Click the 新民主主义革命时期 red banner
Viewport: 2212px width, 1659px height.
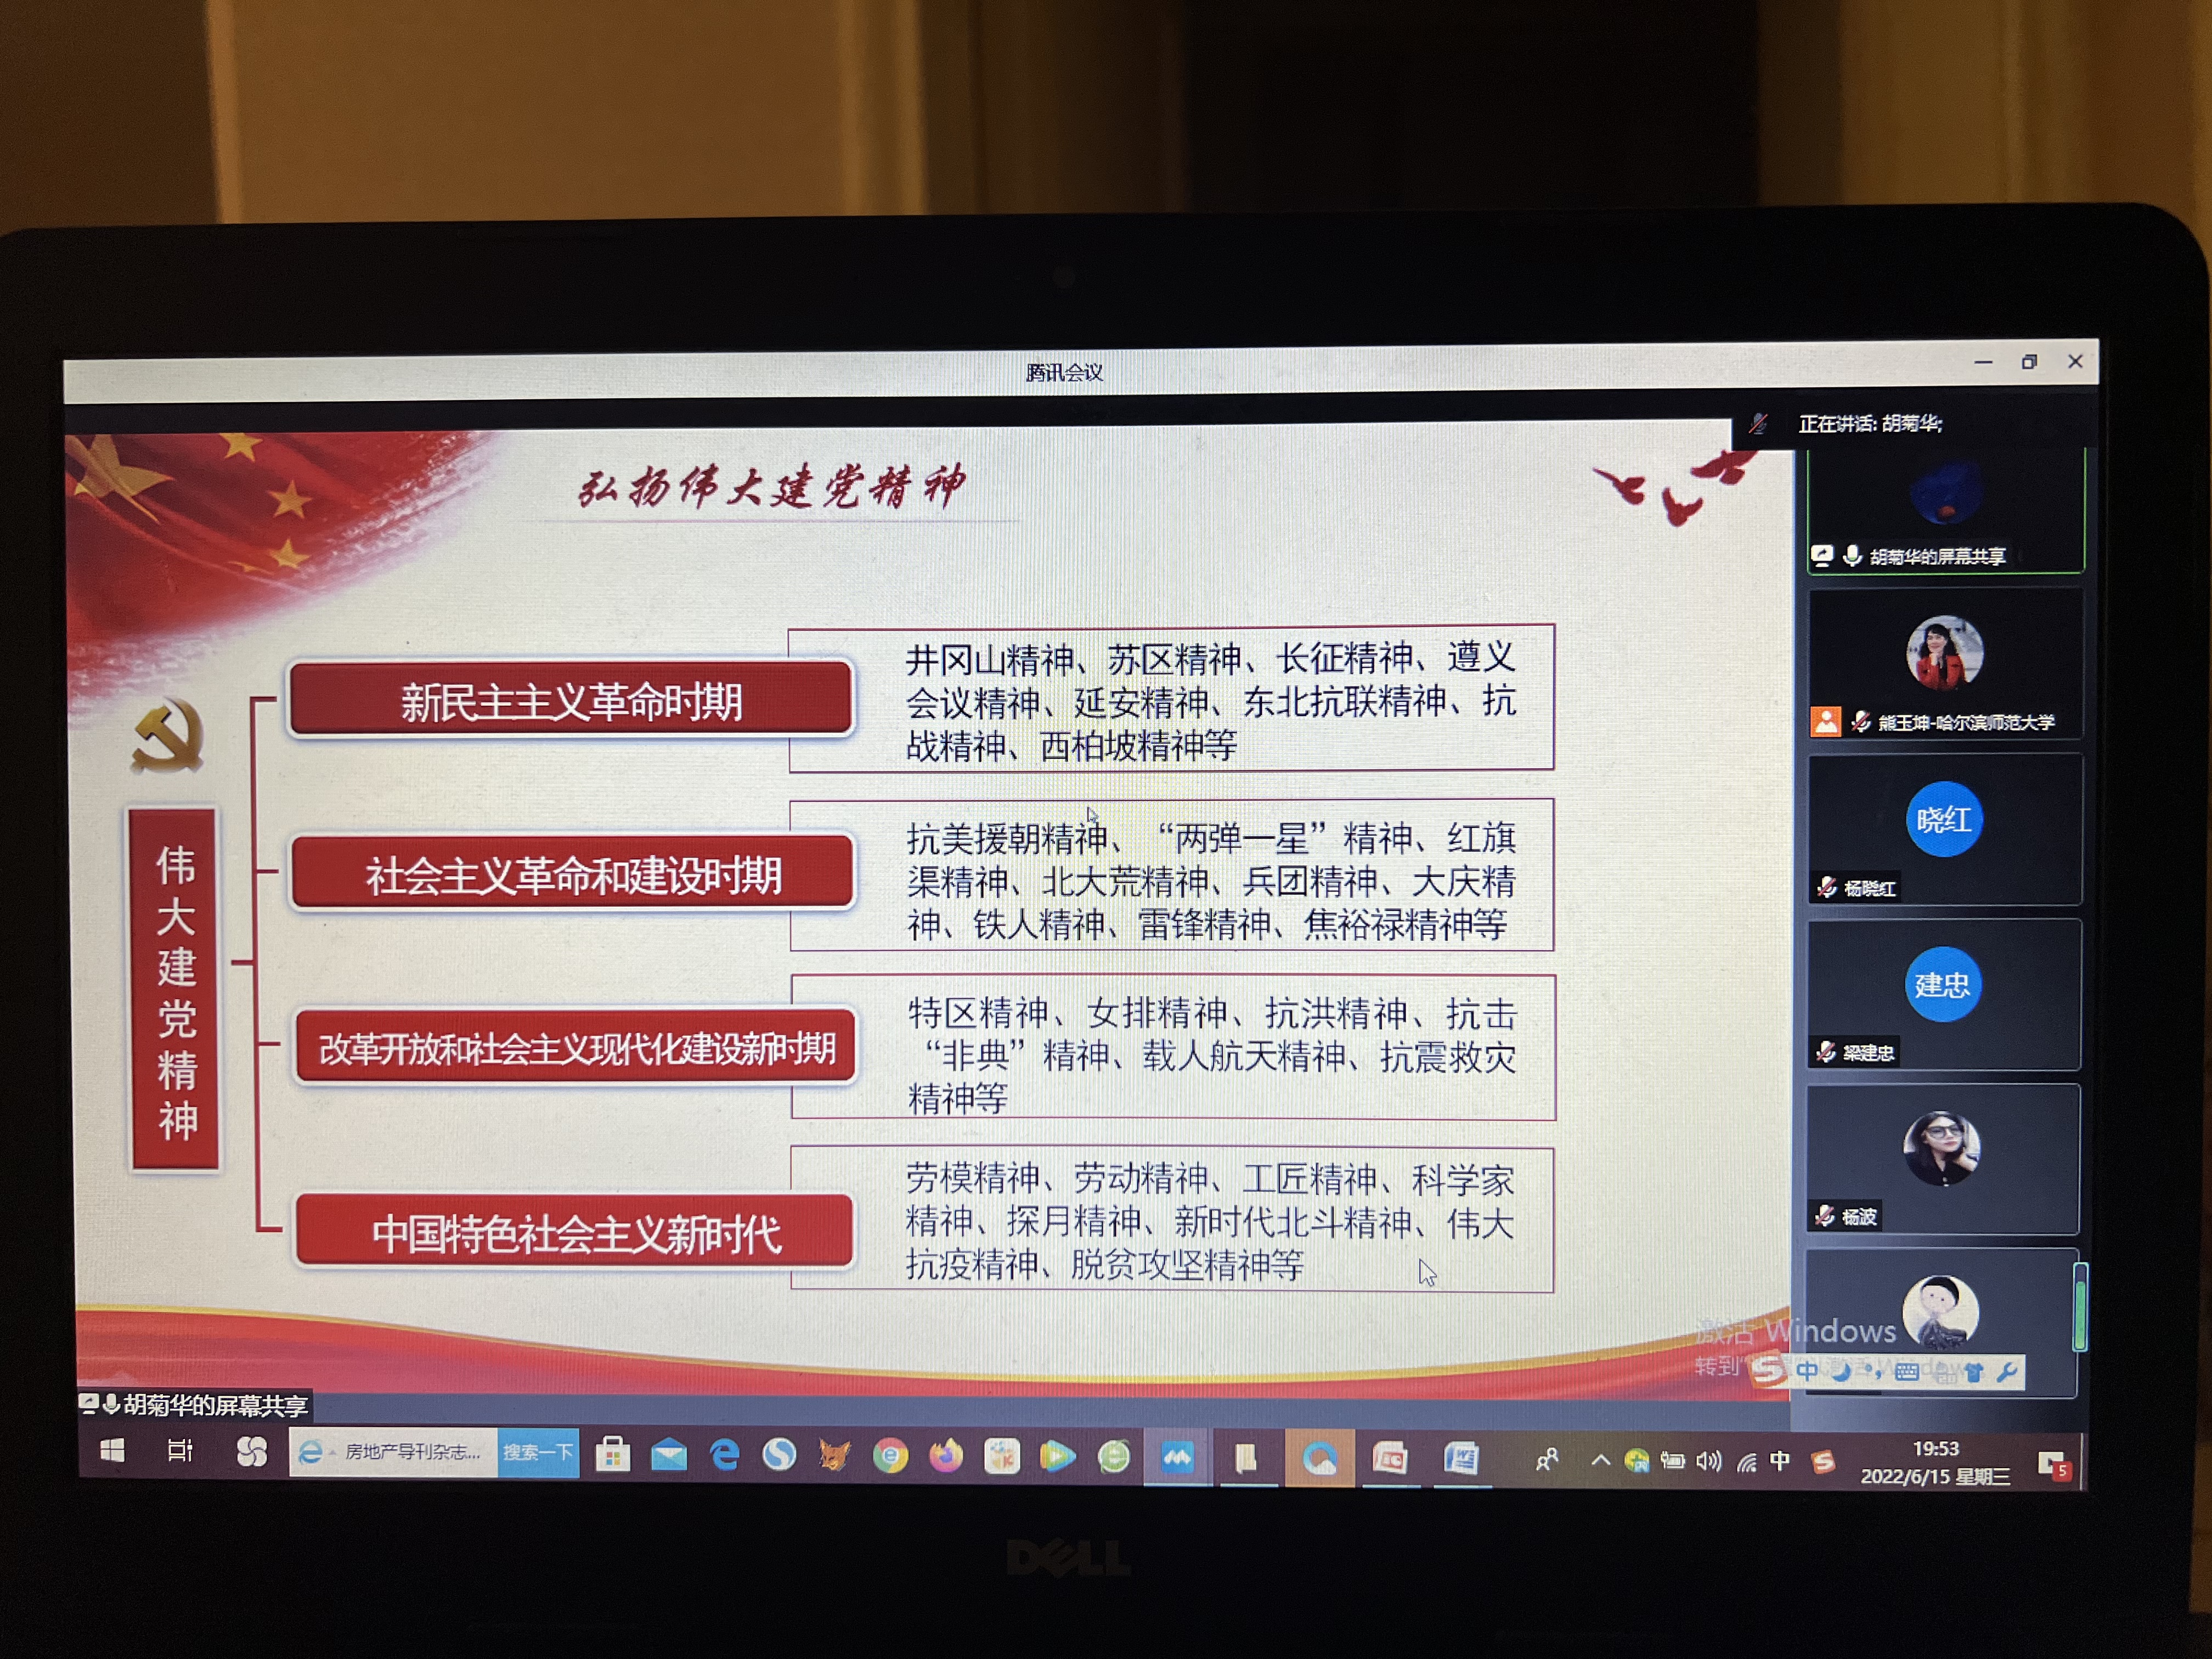pos(571,700)
